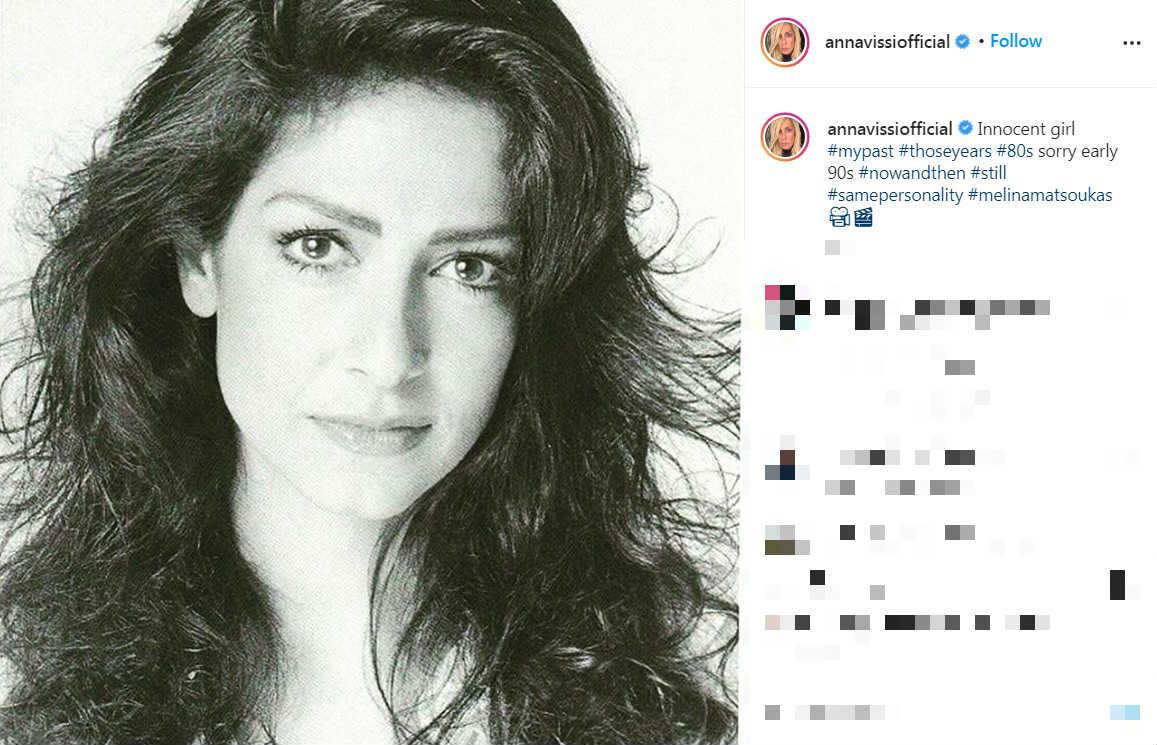The width and height of the screenshot is (1157, 745).
Task: Click the header profile avatar of annavissiofficial
Action: tap(785, 42)
